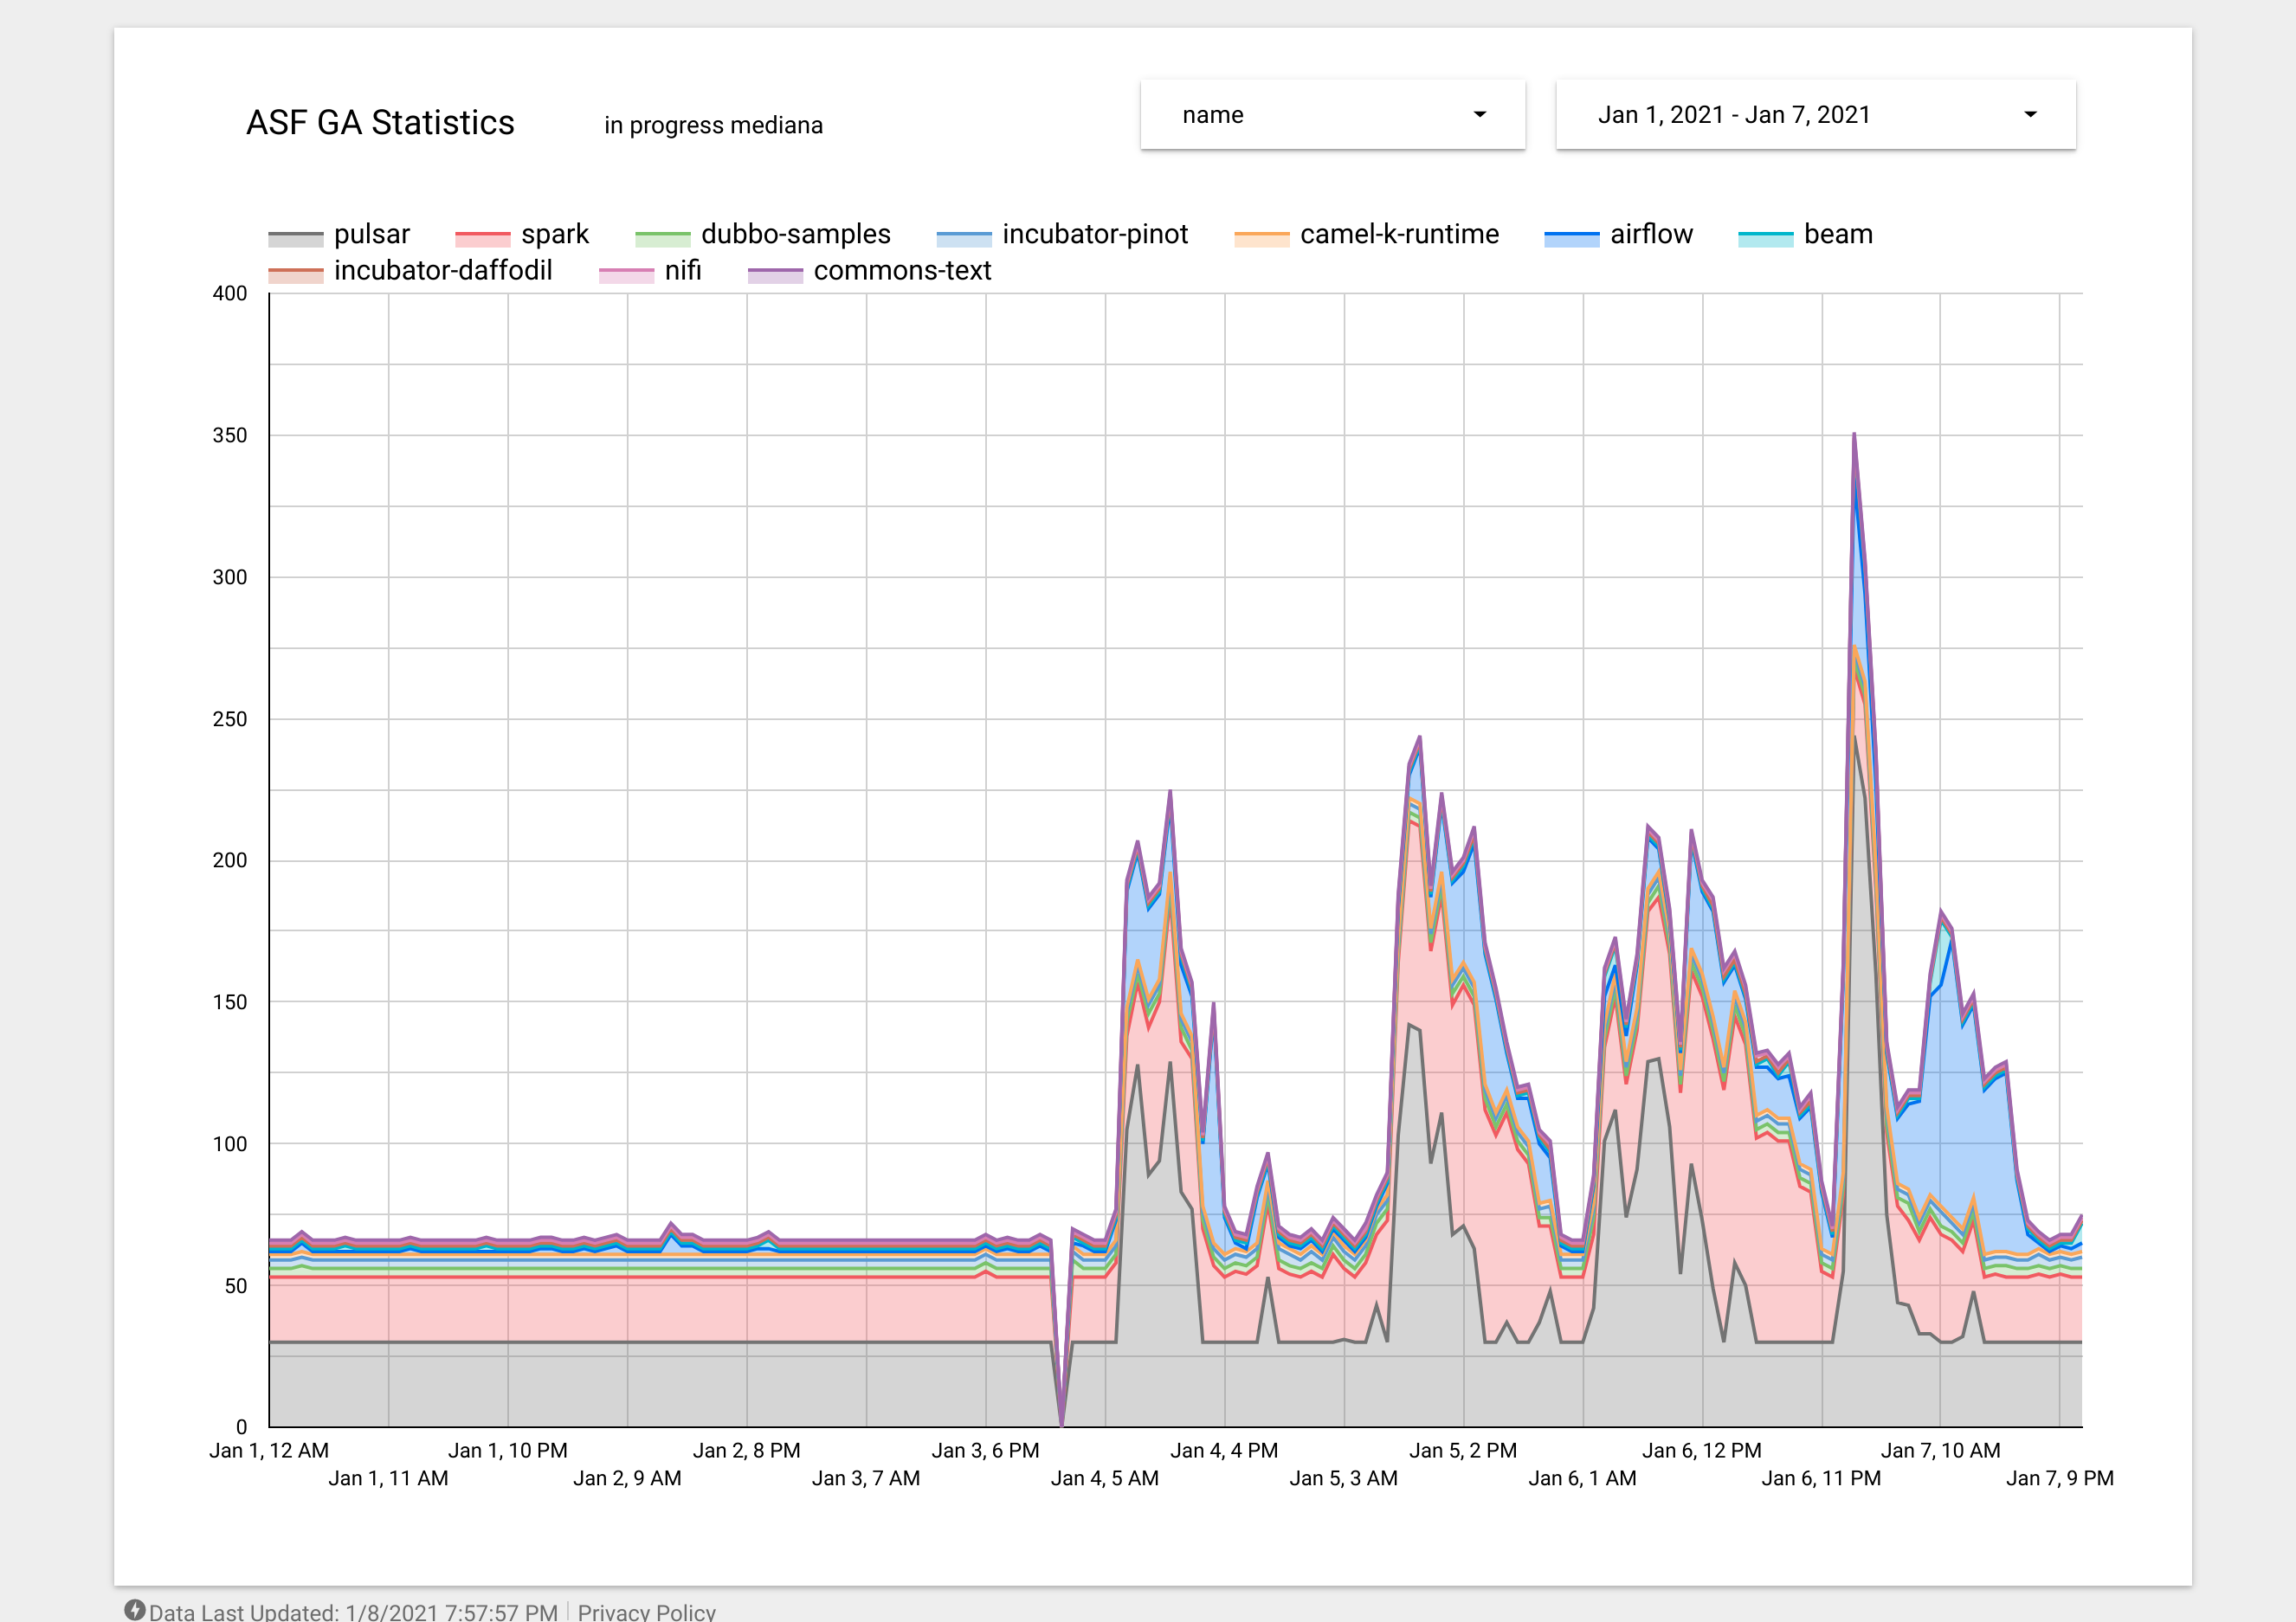Viewport: 2296px width, 1622px height.
Task: Click the camel-k-runtime legend swatch
Action: pyautogui.click(x=1261, y=238)
